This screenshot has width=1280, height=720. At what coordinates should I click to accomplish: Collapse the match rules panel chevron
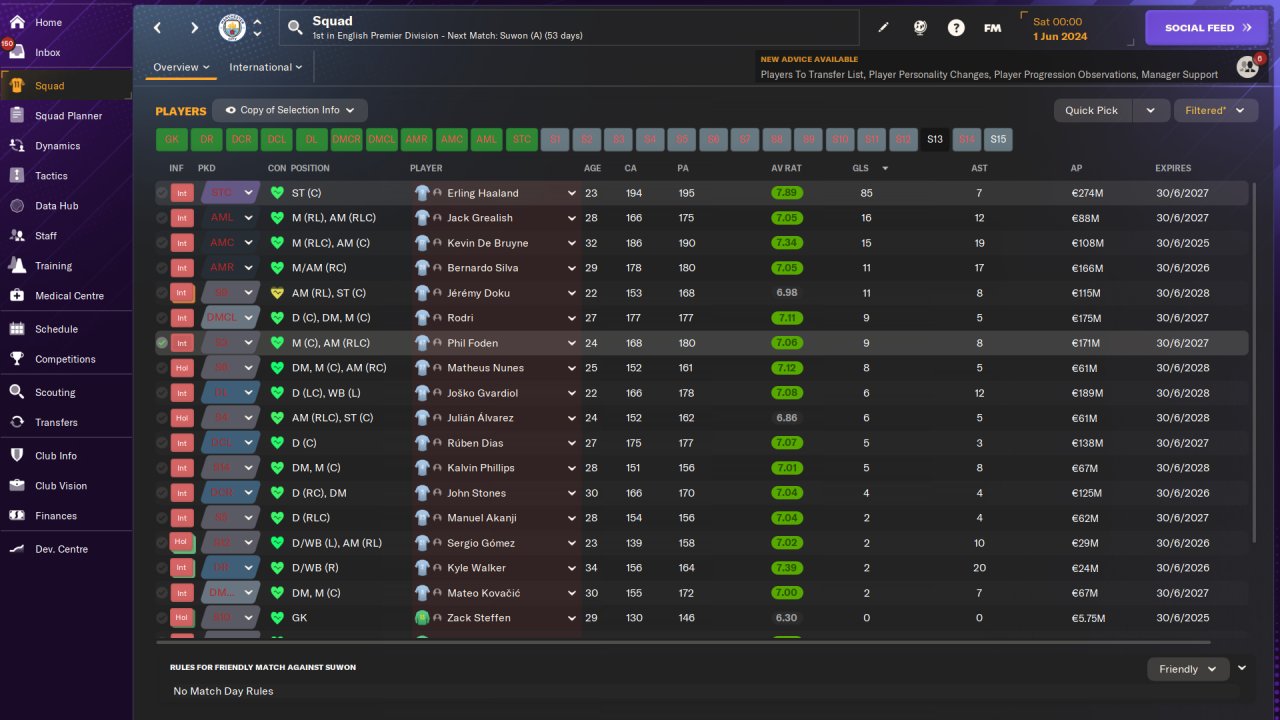[1242, 668]
